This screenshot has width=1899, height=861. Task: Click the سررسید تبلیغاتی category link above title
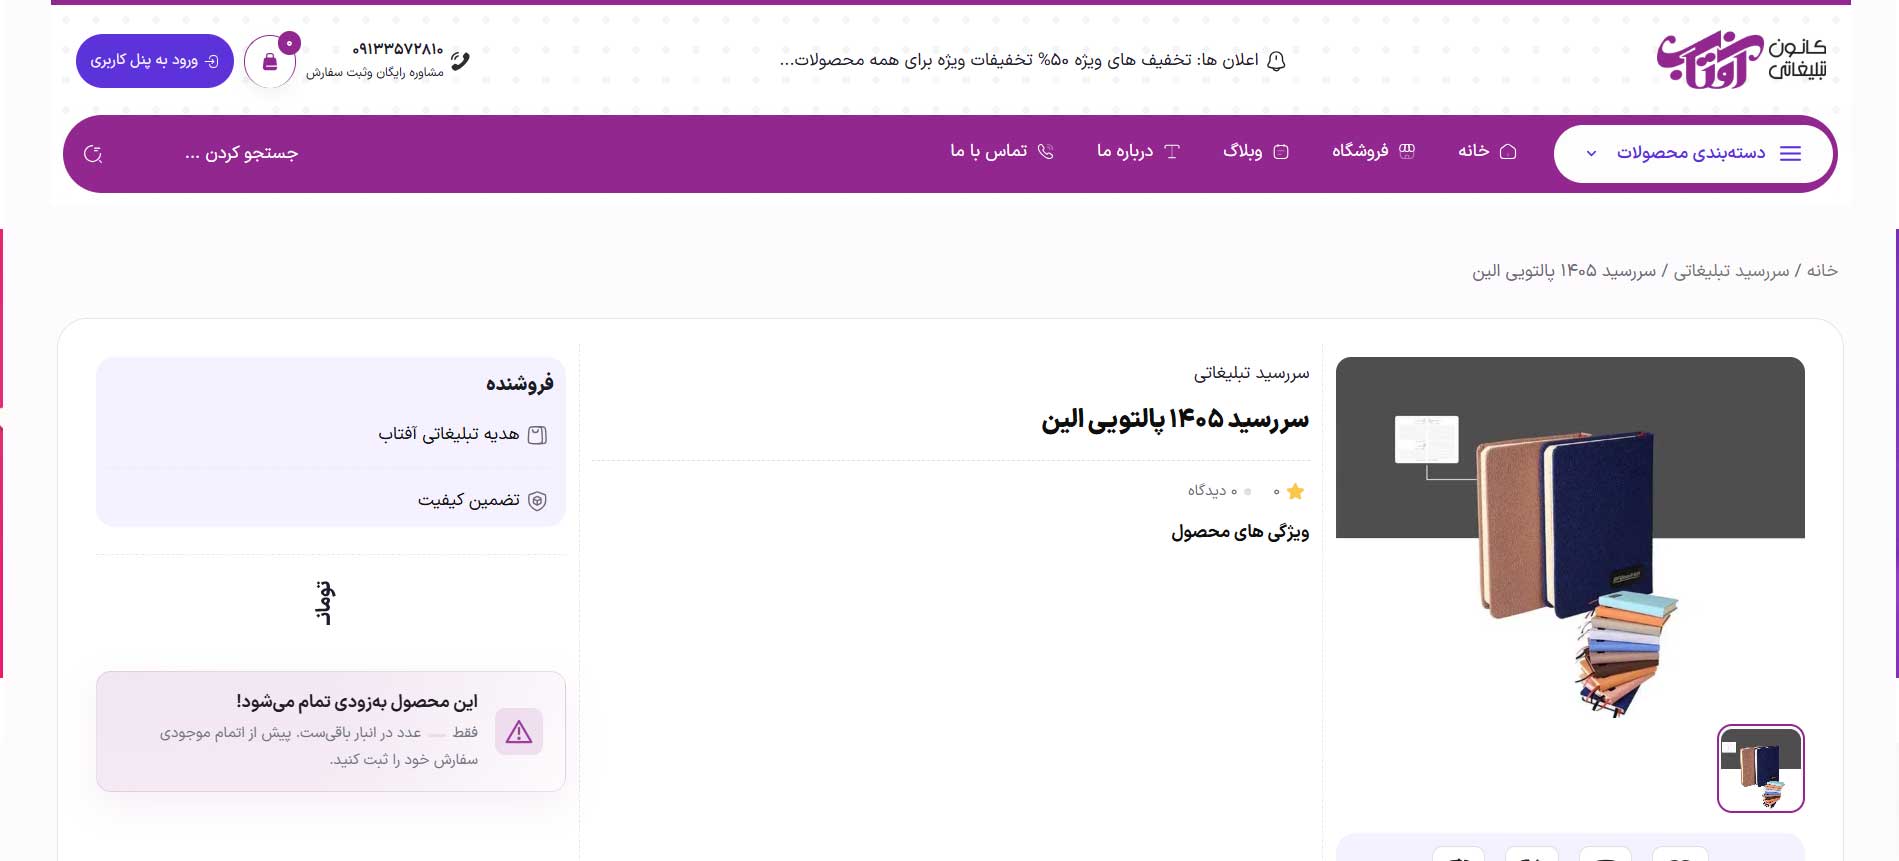1251,373
